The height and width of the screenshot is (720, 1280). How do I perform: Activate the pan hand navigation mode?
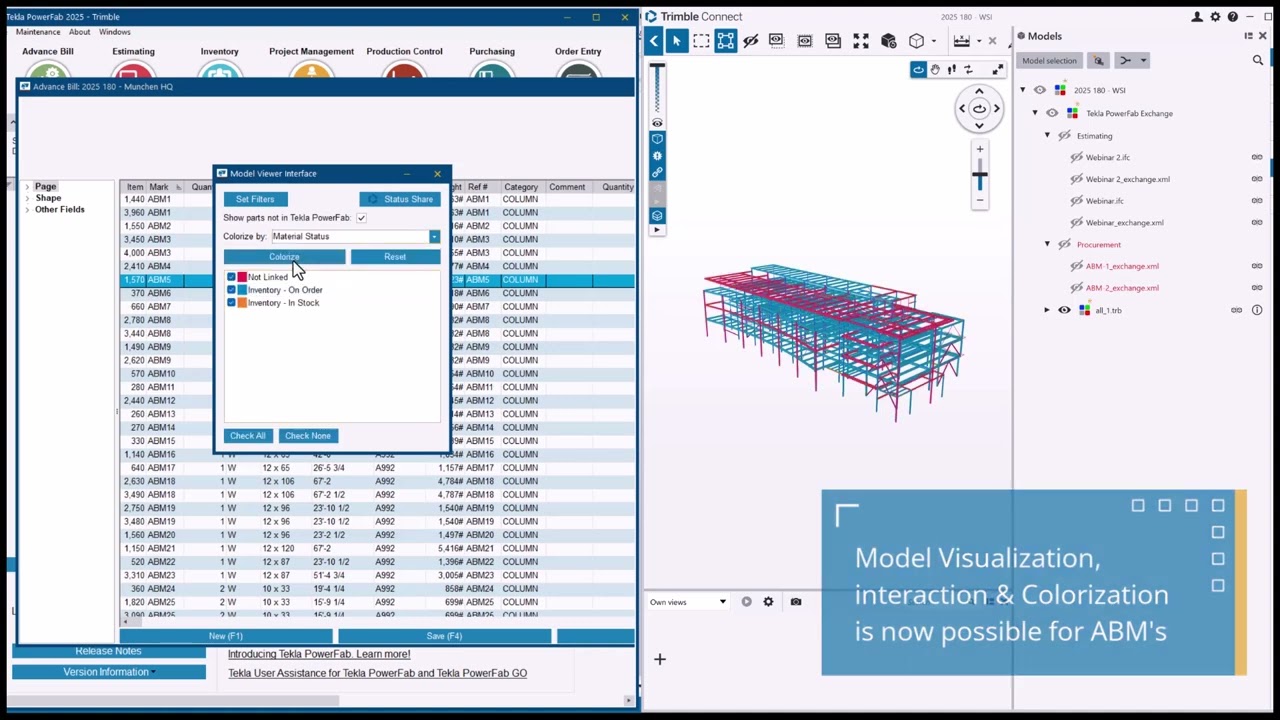tap(935, 69)
